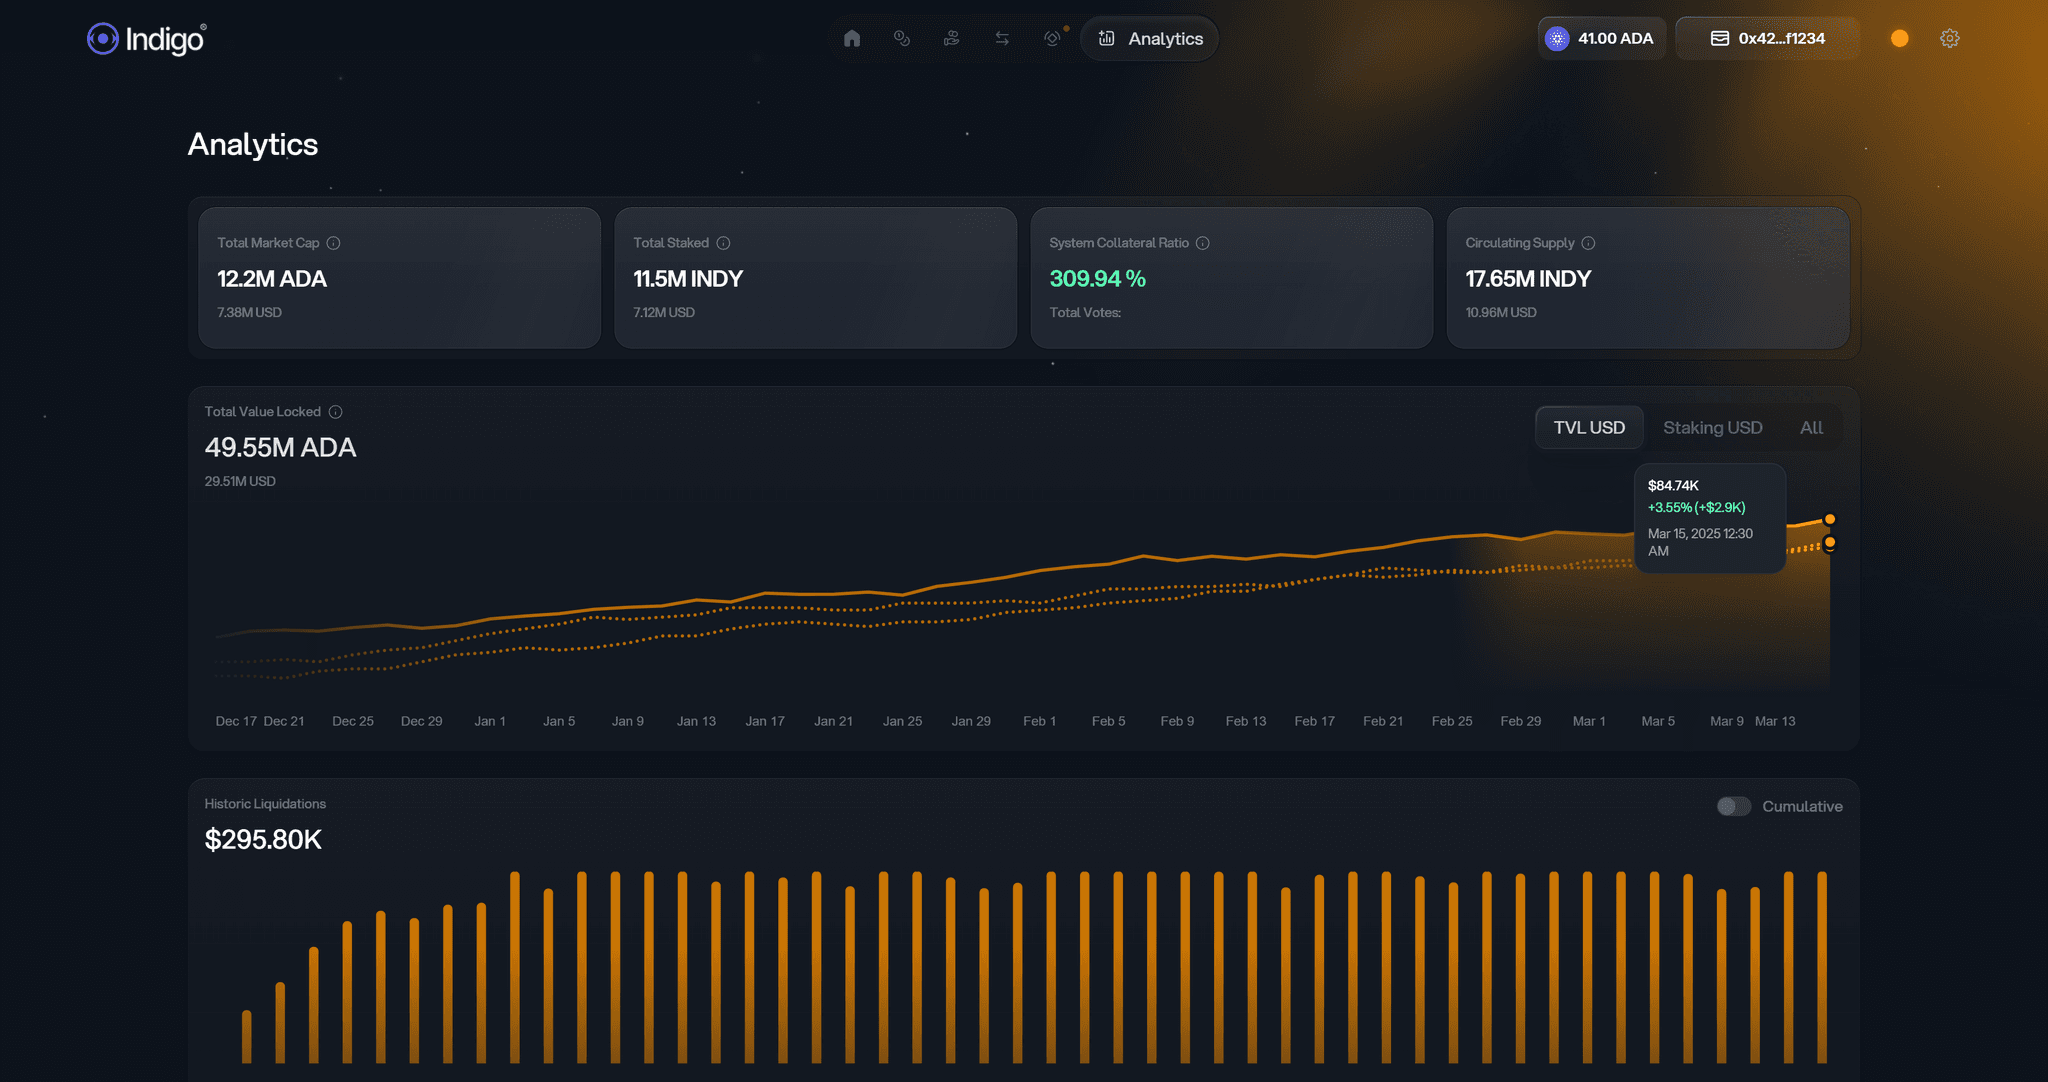Click the swap arrows icon
The width and height of the screenshot is (2048, 1082).
pyautogui.click(x=1001, y=38)
